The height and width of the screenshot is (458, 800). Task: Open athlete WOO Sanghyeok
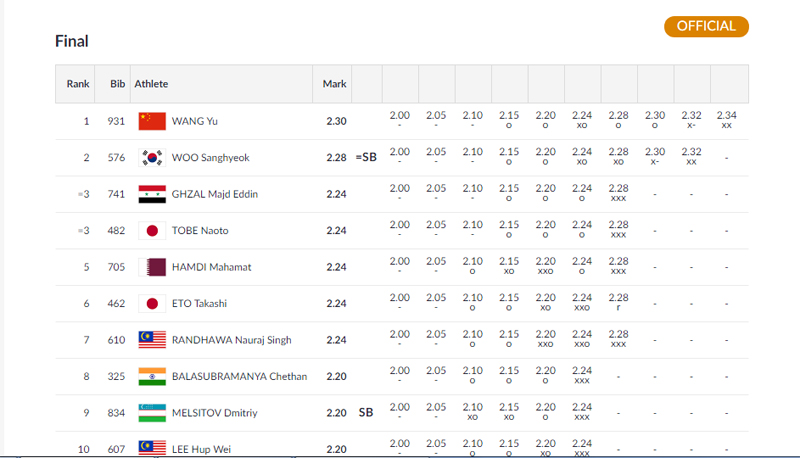[210, 158]
